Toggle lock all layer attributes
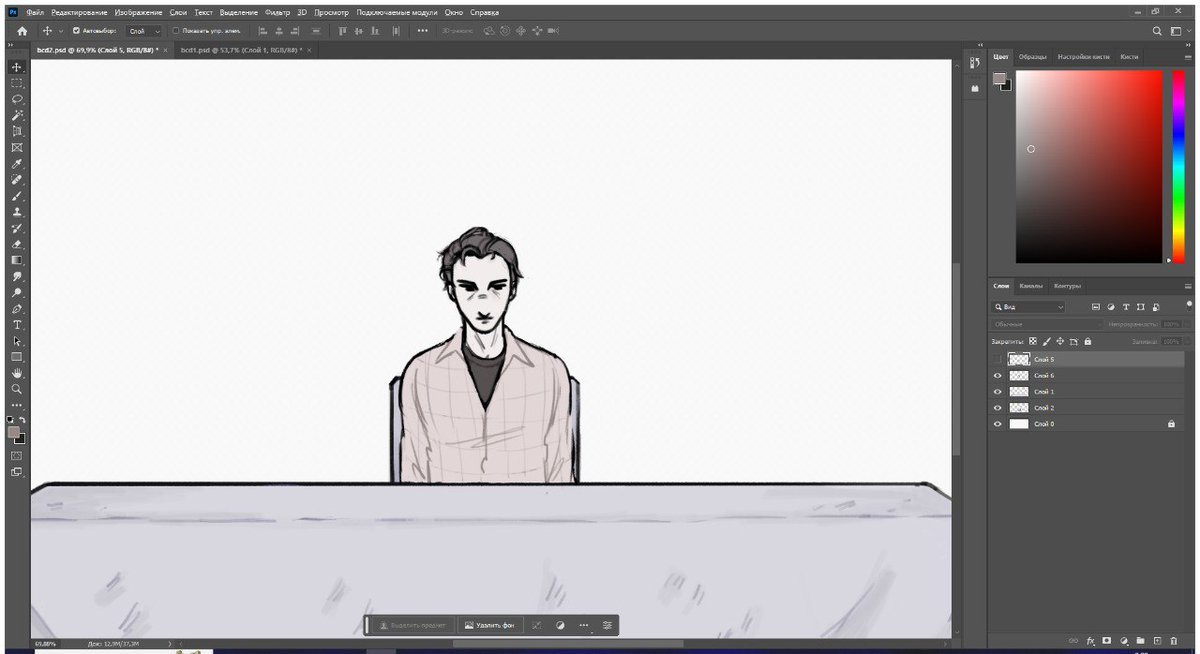Image resolution: width=1200 pixels, height=654 pixels. (1087, 341)
